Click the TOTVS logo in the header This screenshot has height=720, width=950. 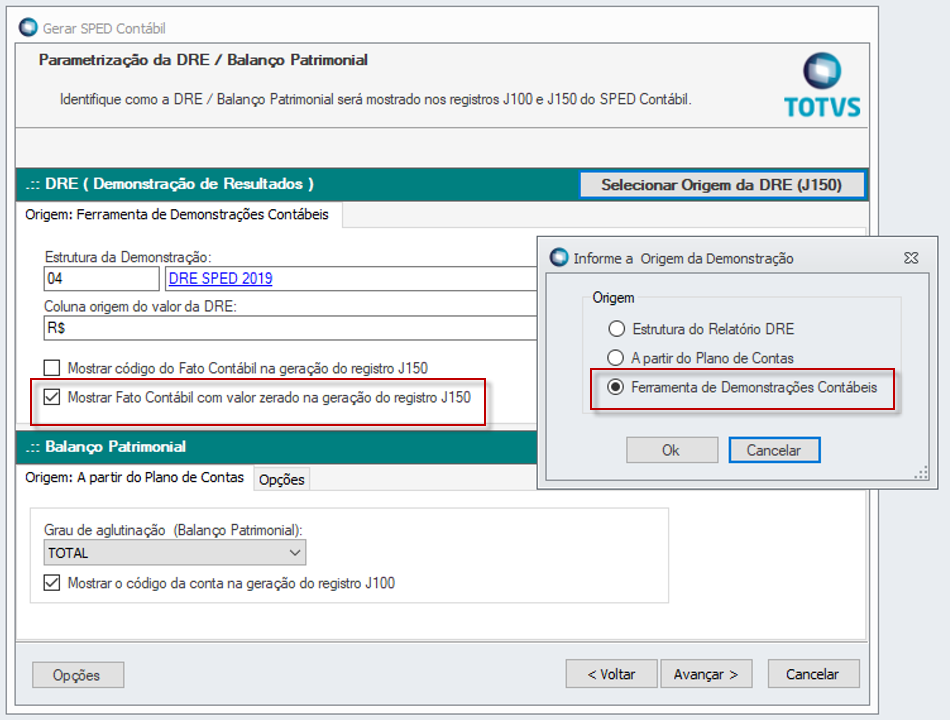click(822, 85)
